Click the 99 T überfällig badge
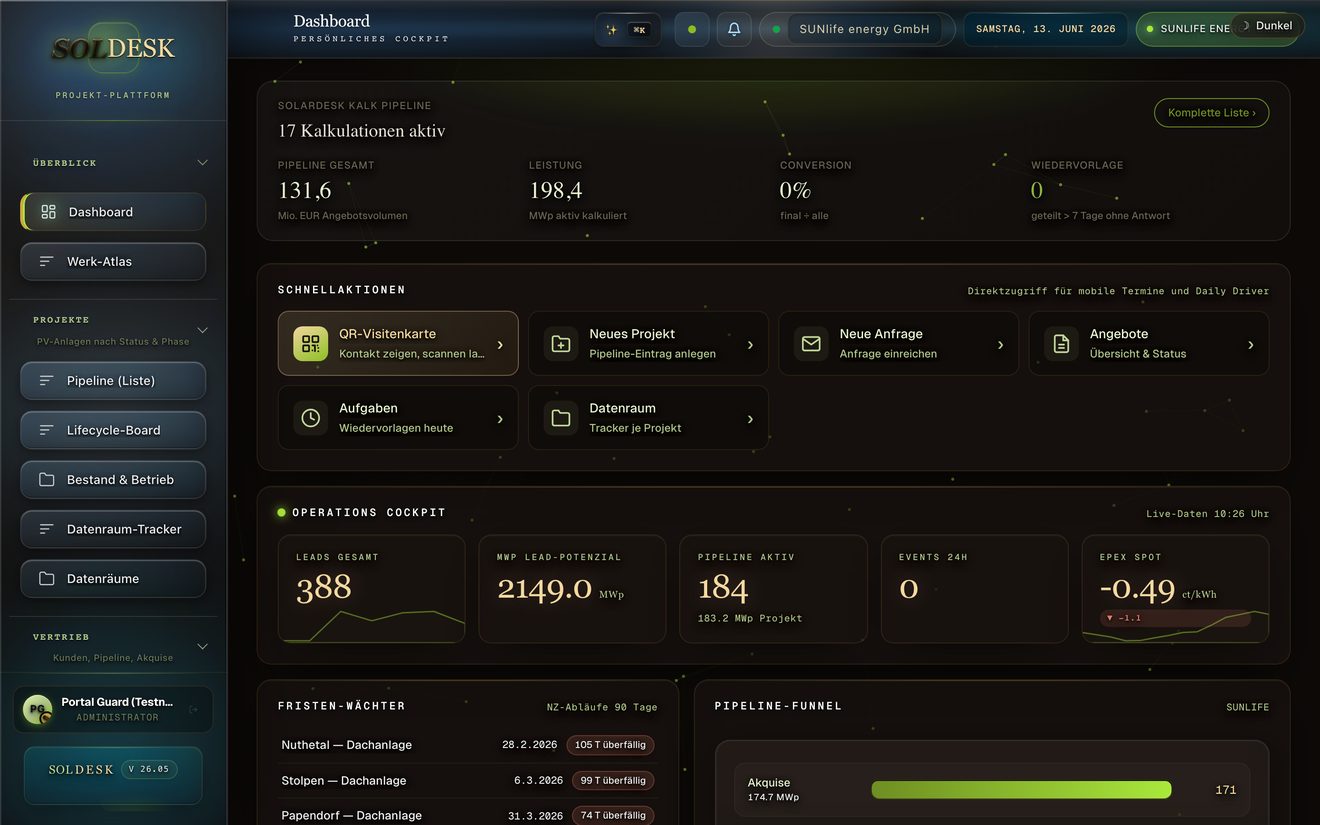 point(613,780)
